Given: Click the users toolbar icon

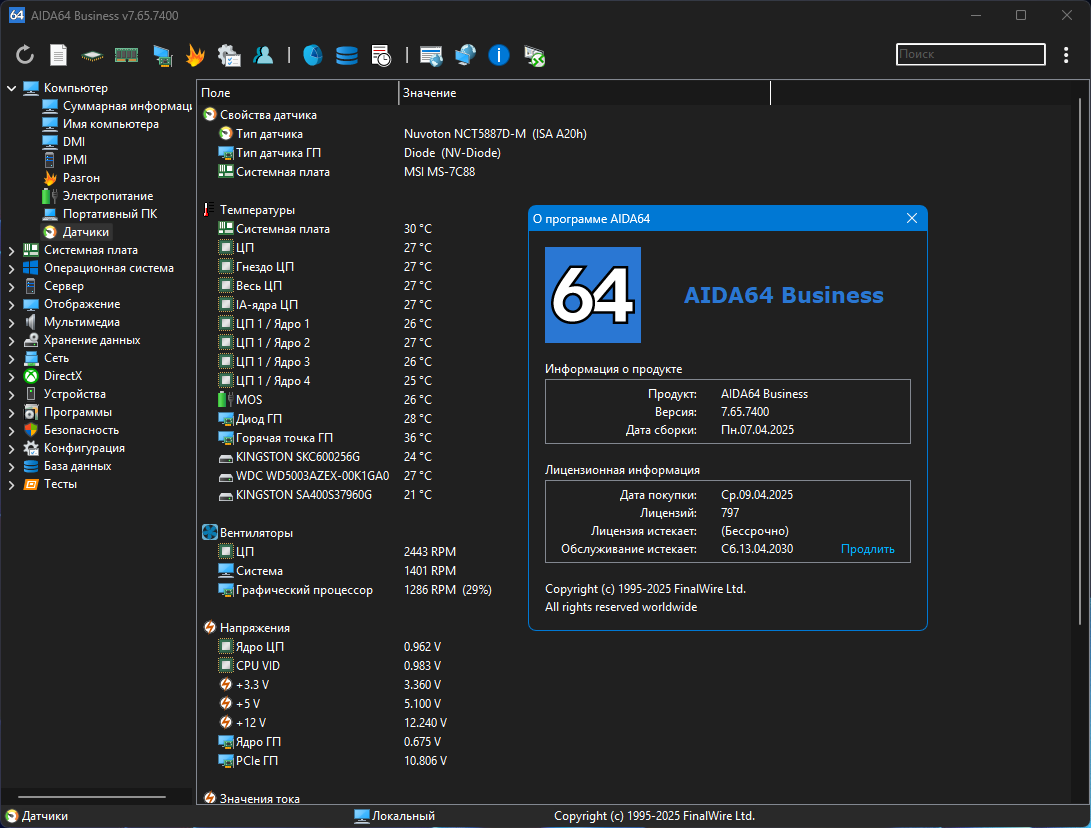Looking at the screenshot, I should pos(263,55).
